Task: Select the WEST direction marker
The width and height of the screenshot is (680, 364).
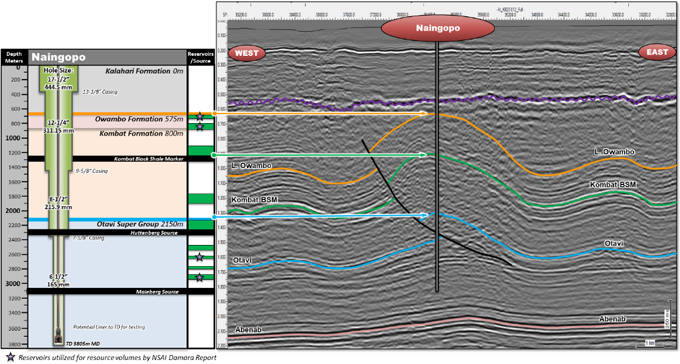Action: tap(247, 53)
